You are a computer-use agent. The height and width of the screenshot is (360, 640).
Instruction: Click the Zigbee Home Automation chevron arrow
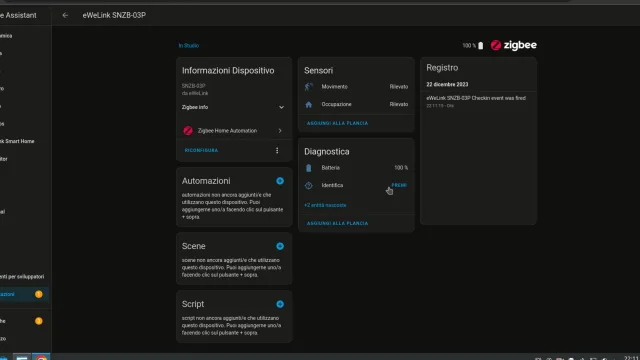click(x=280, y=131)
